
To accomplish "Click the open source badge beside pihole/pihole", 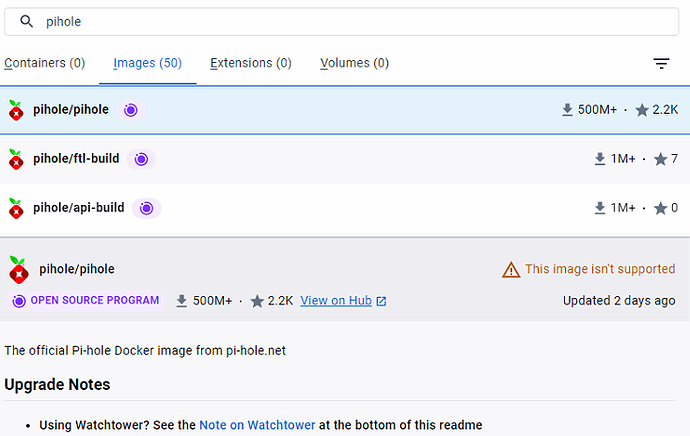I will coord(130,110).
